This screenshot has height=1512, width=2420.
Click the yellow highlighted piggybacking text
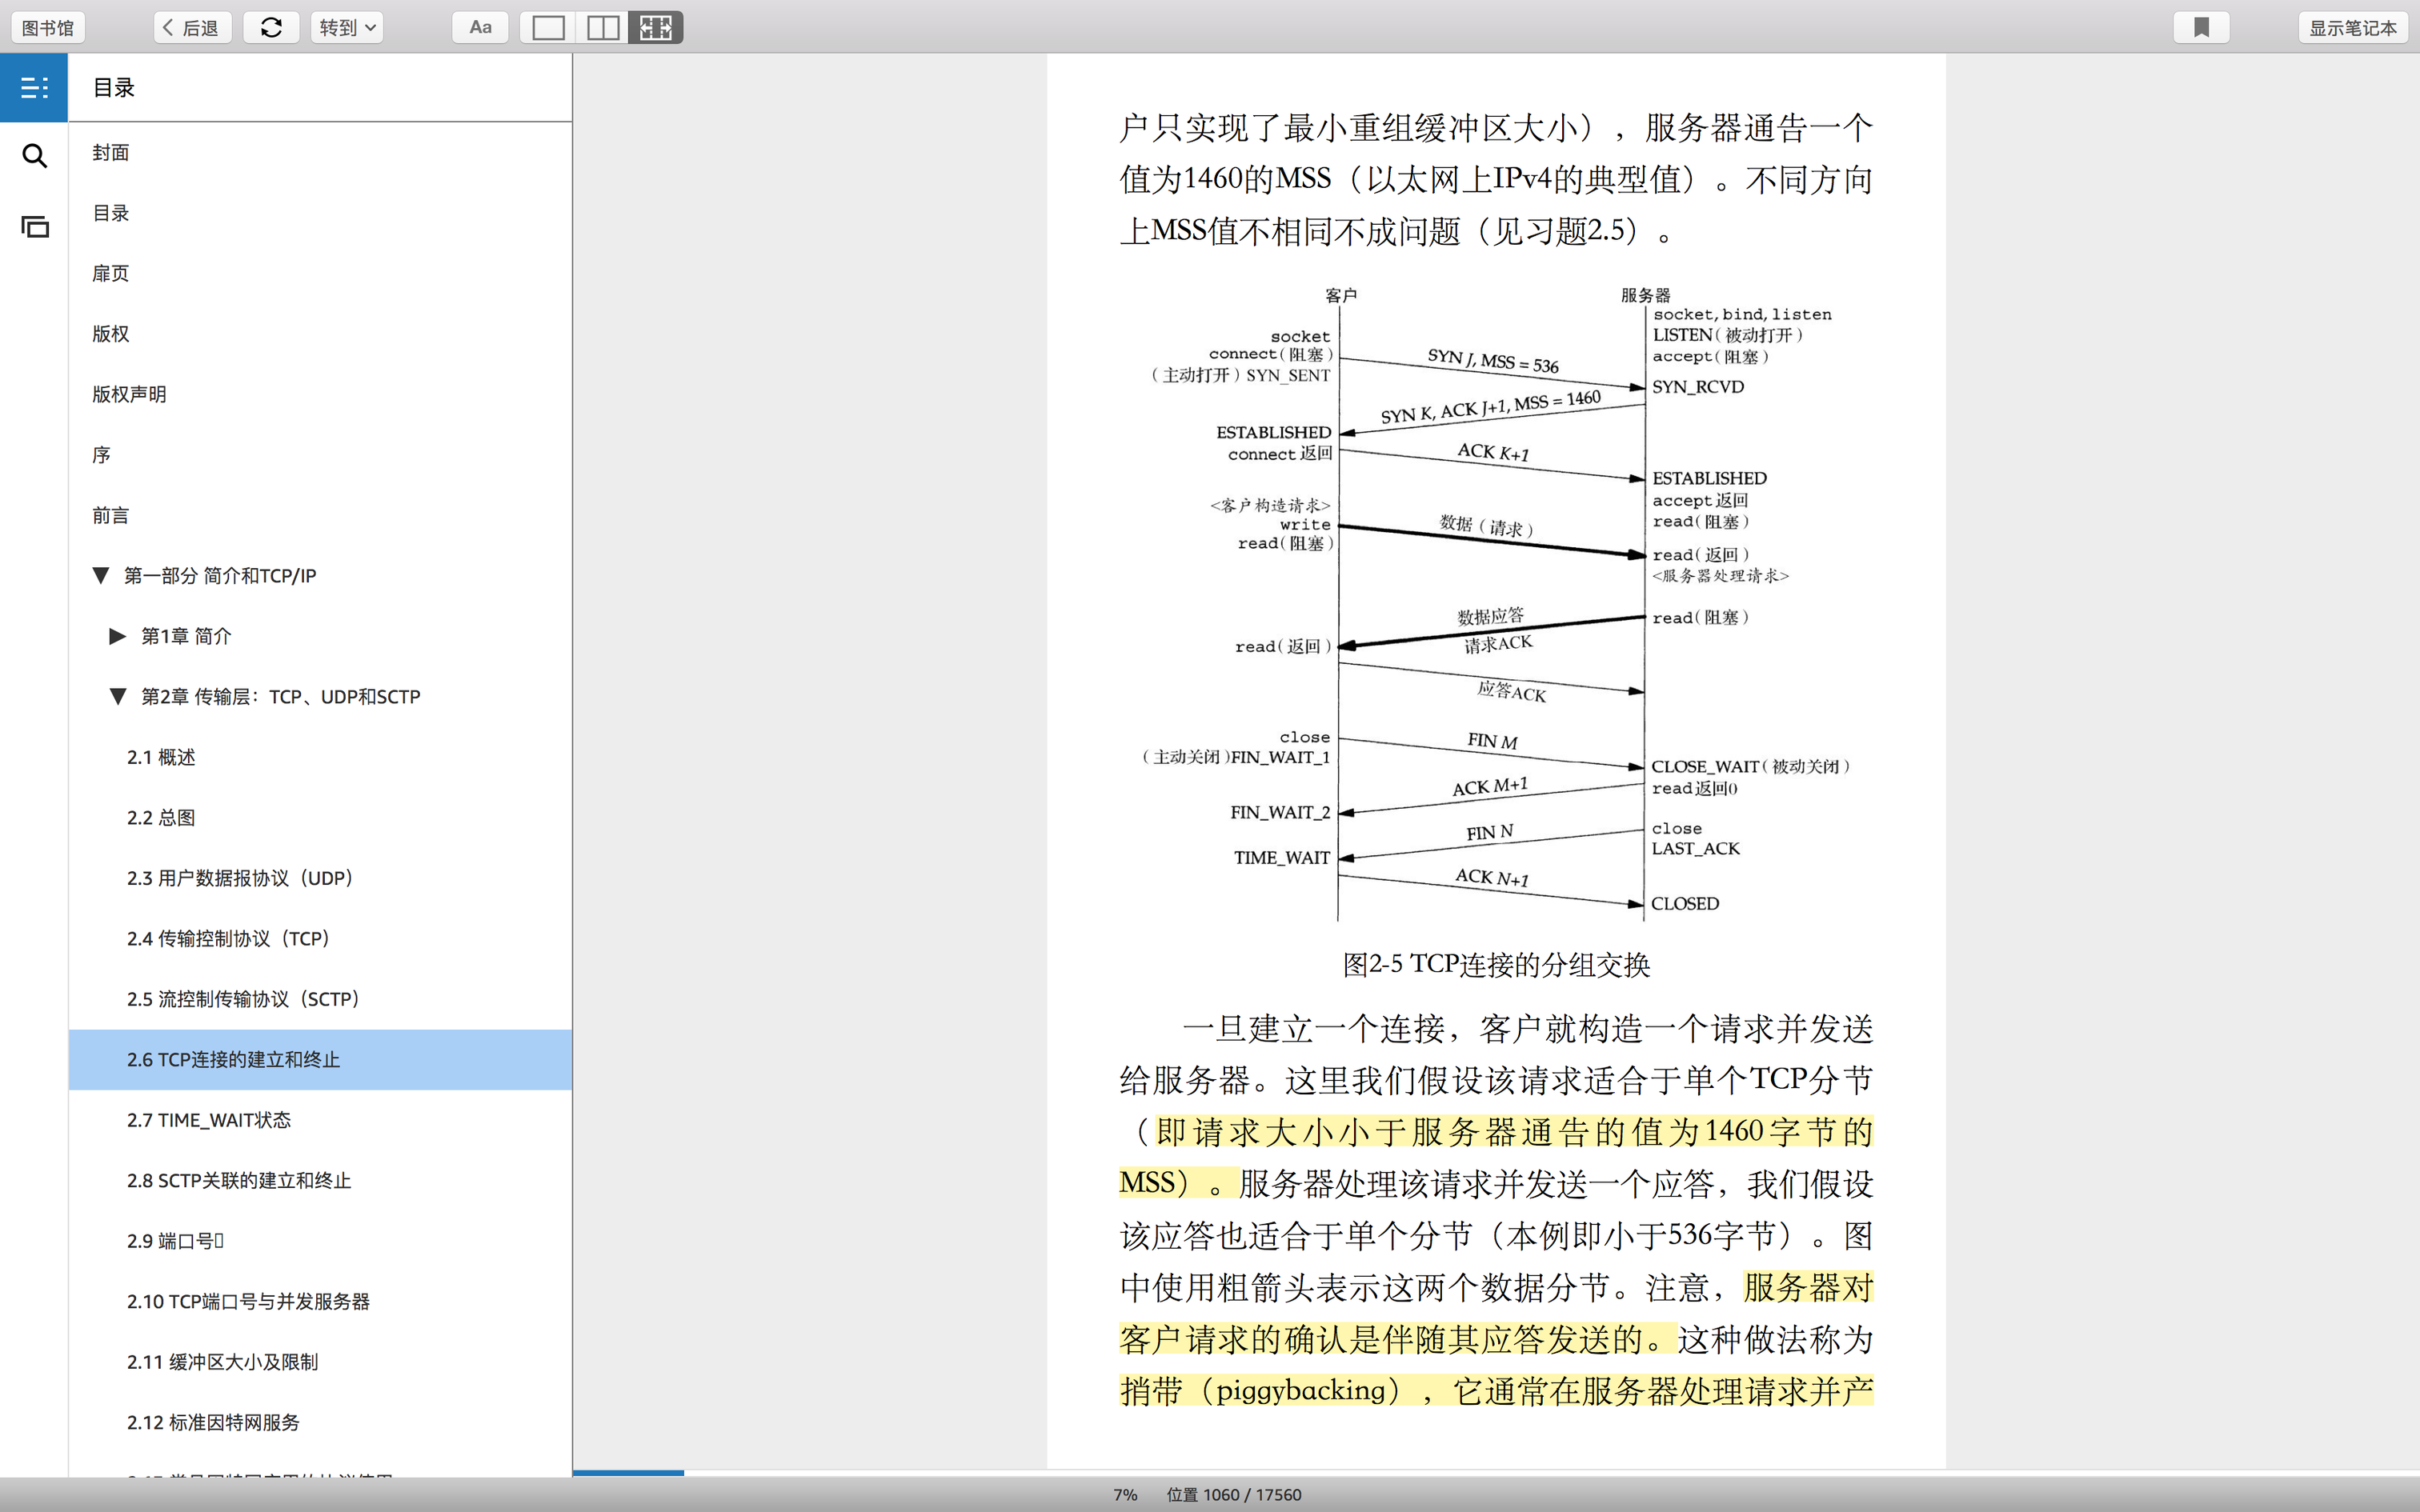click(1300, 1391)
